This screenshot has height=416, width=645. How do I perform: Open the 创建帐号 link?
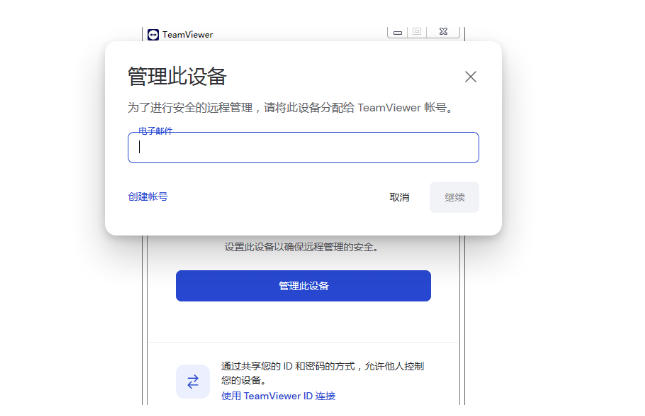[148, 197]
